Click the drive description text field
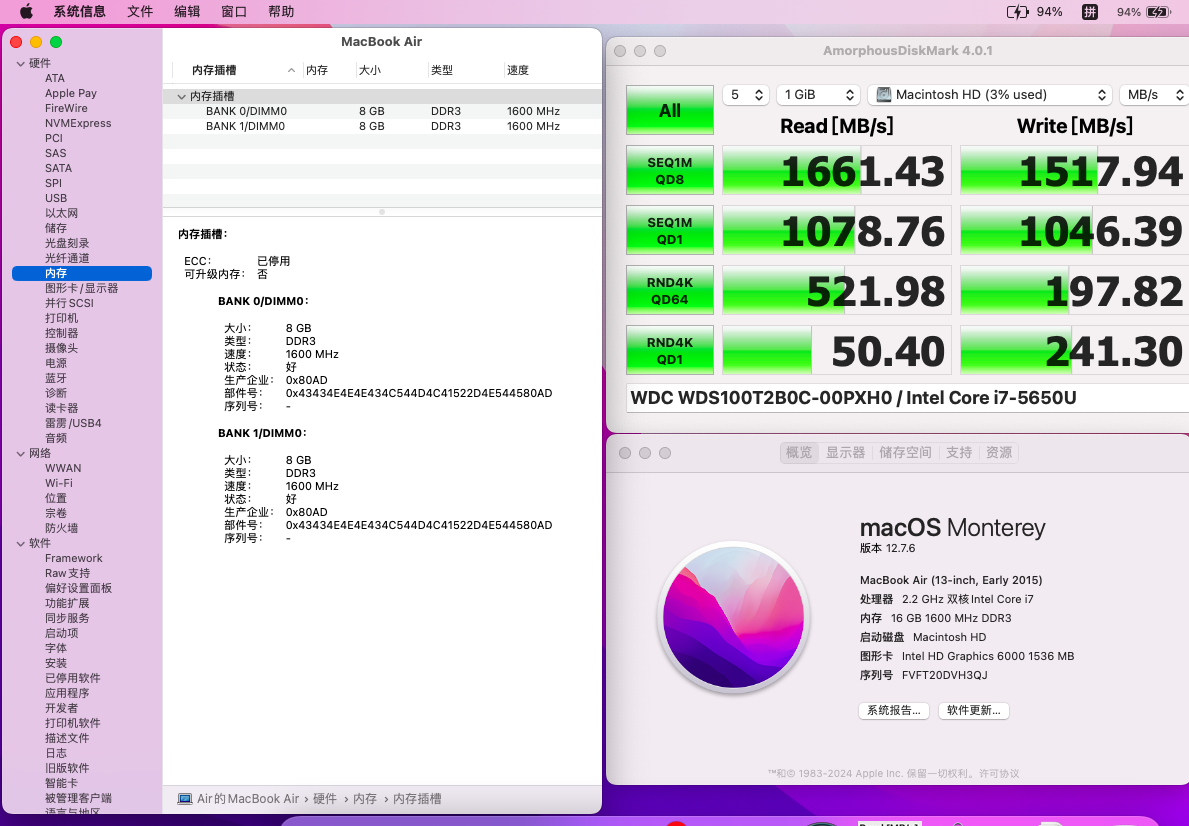1189x826 pixels. coord(907,397)
